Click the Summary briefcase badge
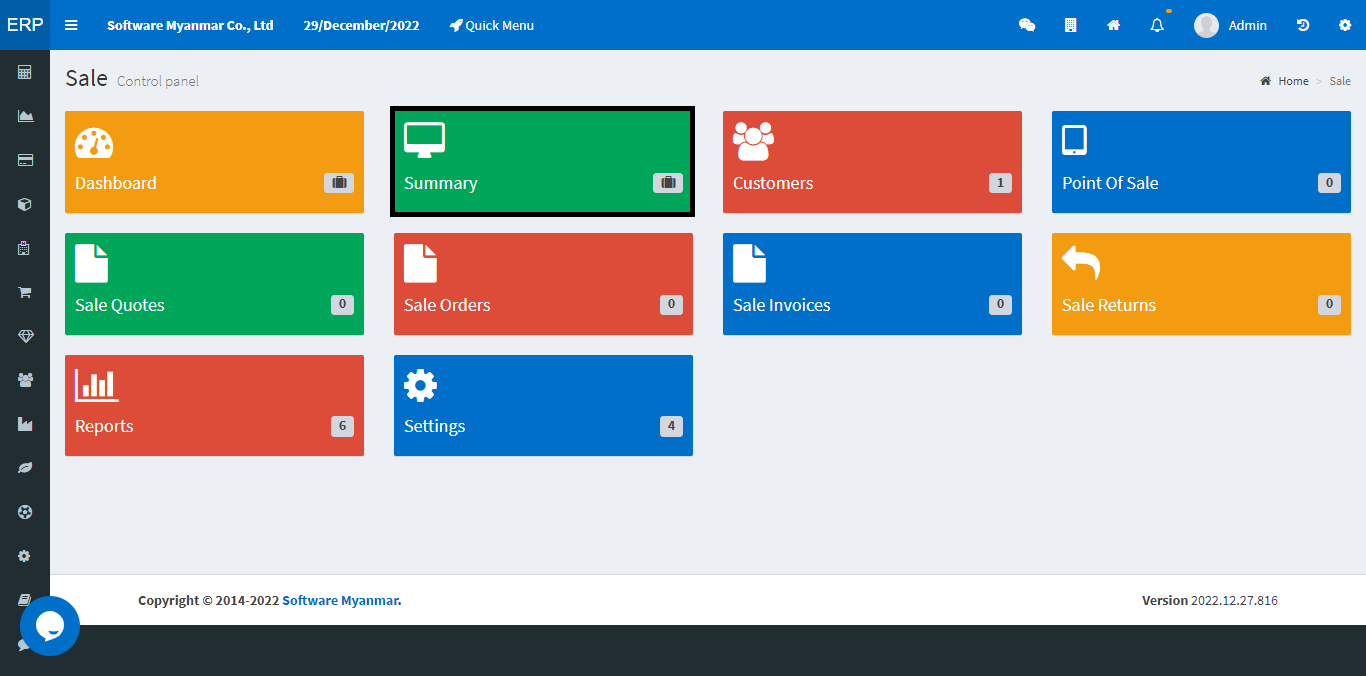The height and width of the screenshot is (676, 1366). [x=668, y=183]
